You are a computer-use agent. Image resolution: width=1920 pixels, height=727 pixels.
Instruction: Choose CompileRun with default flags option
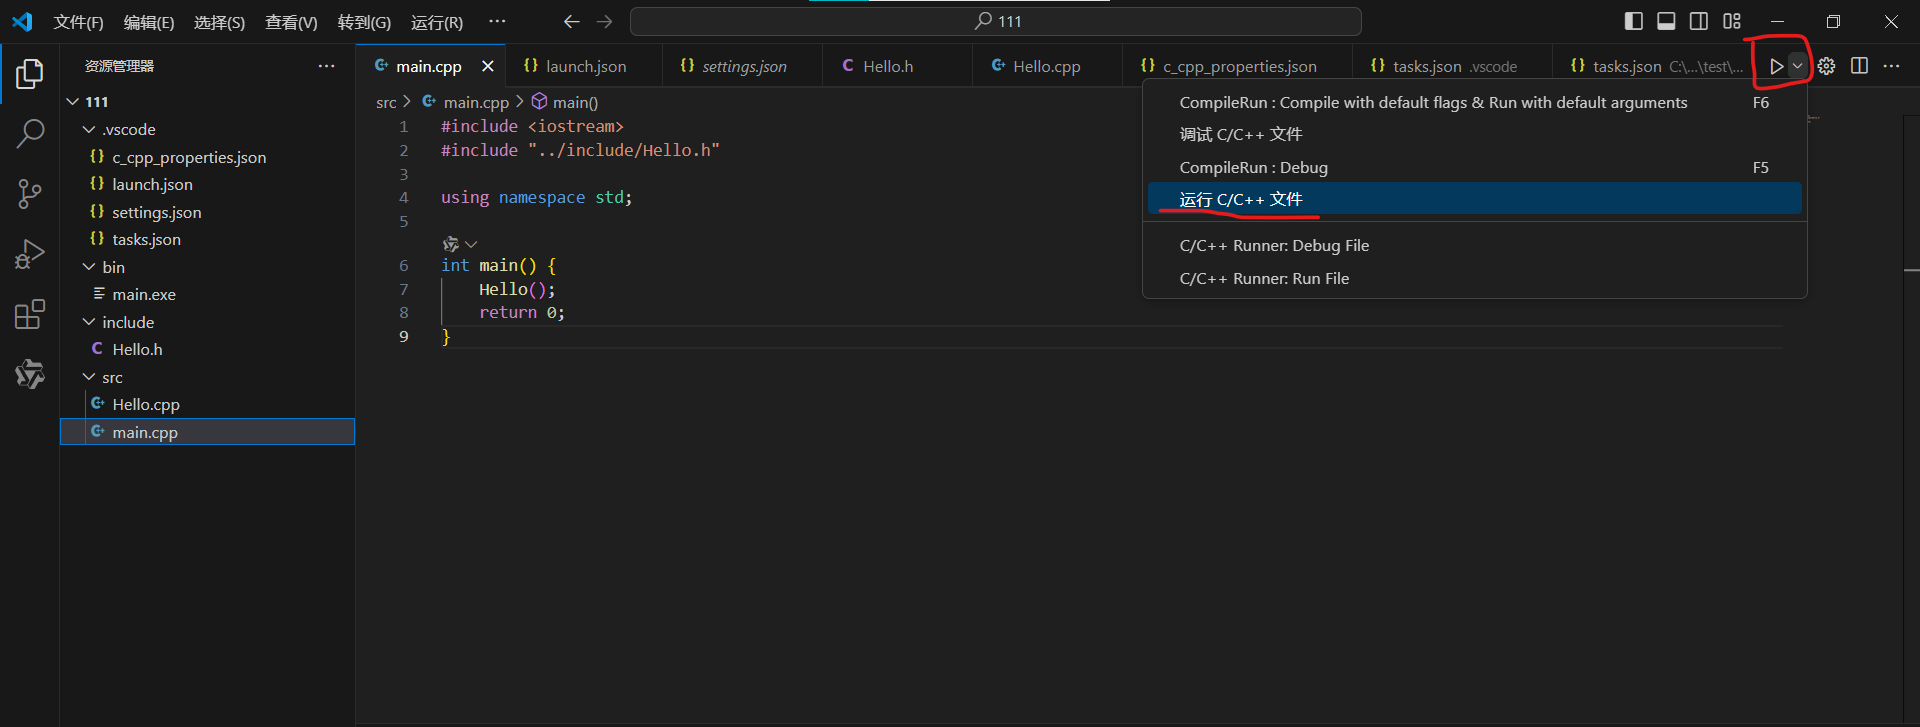pos(1474,102)
